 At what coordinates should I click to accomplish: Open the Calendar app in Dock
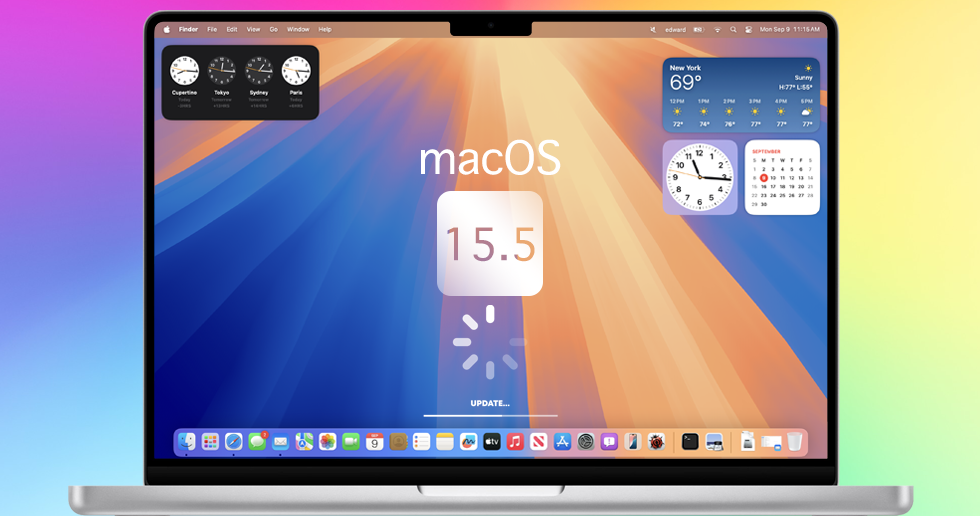[x=374, y=442]
